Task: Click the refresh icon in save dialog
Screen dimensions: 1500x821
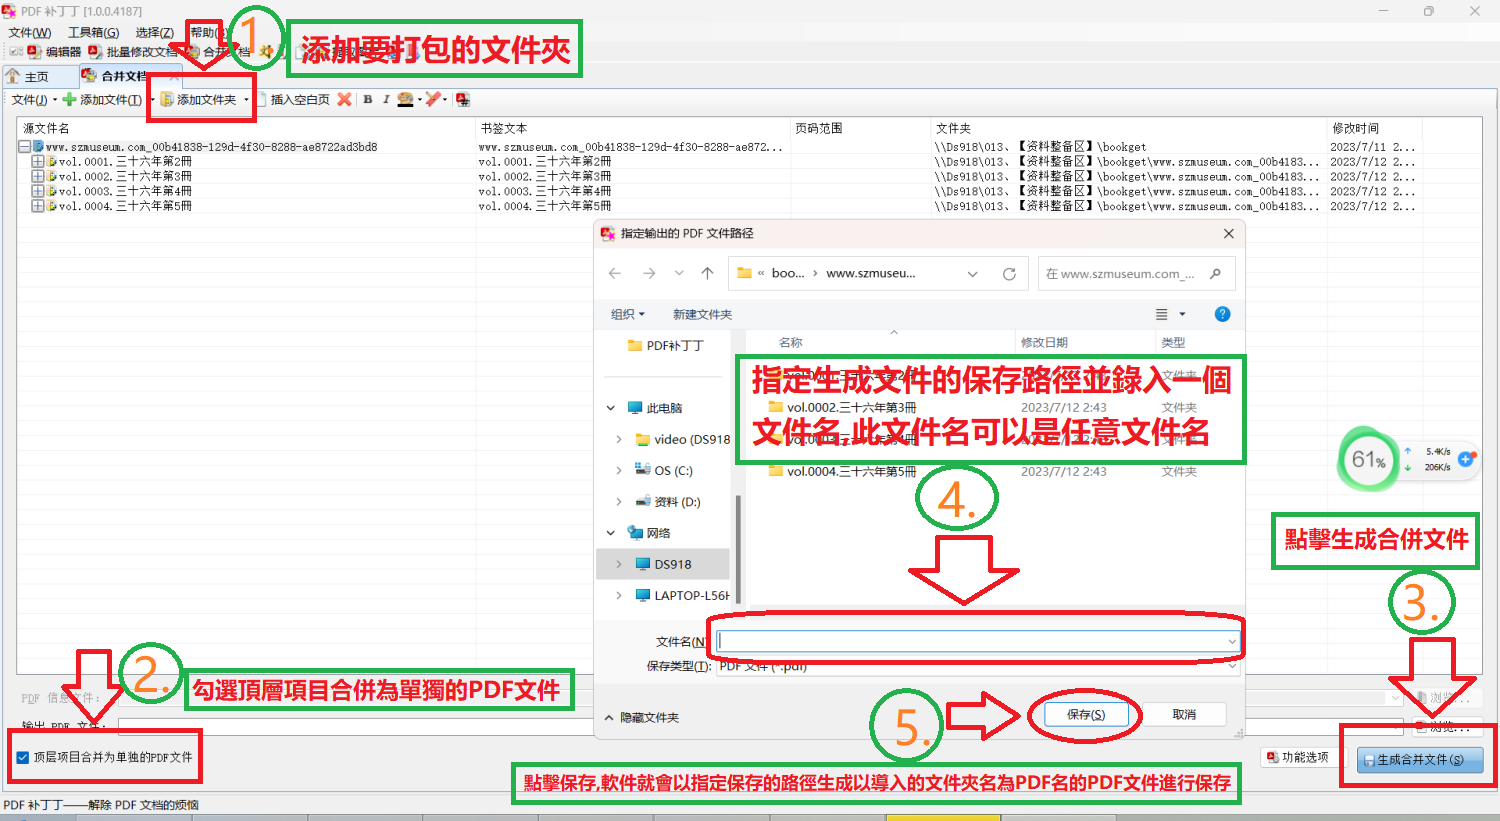Action: pos(1009,274)
